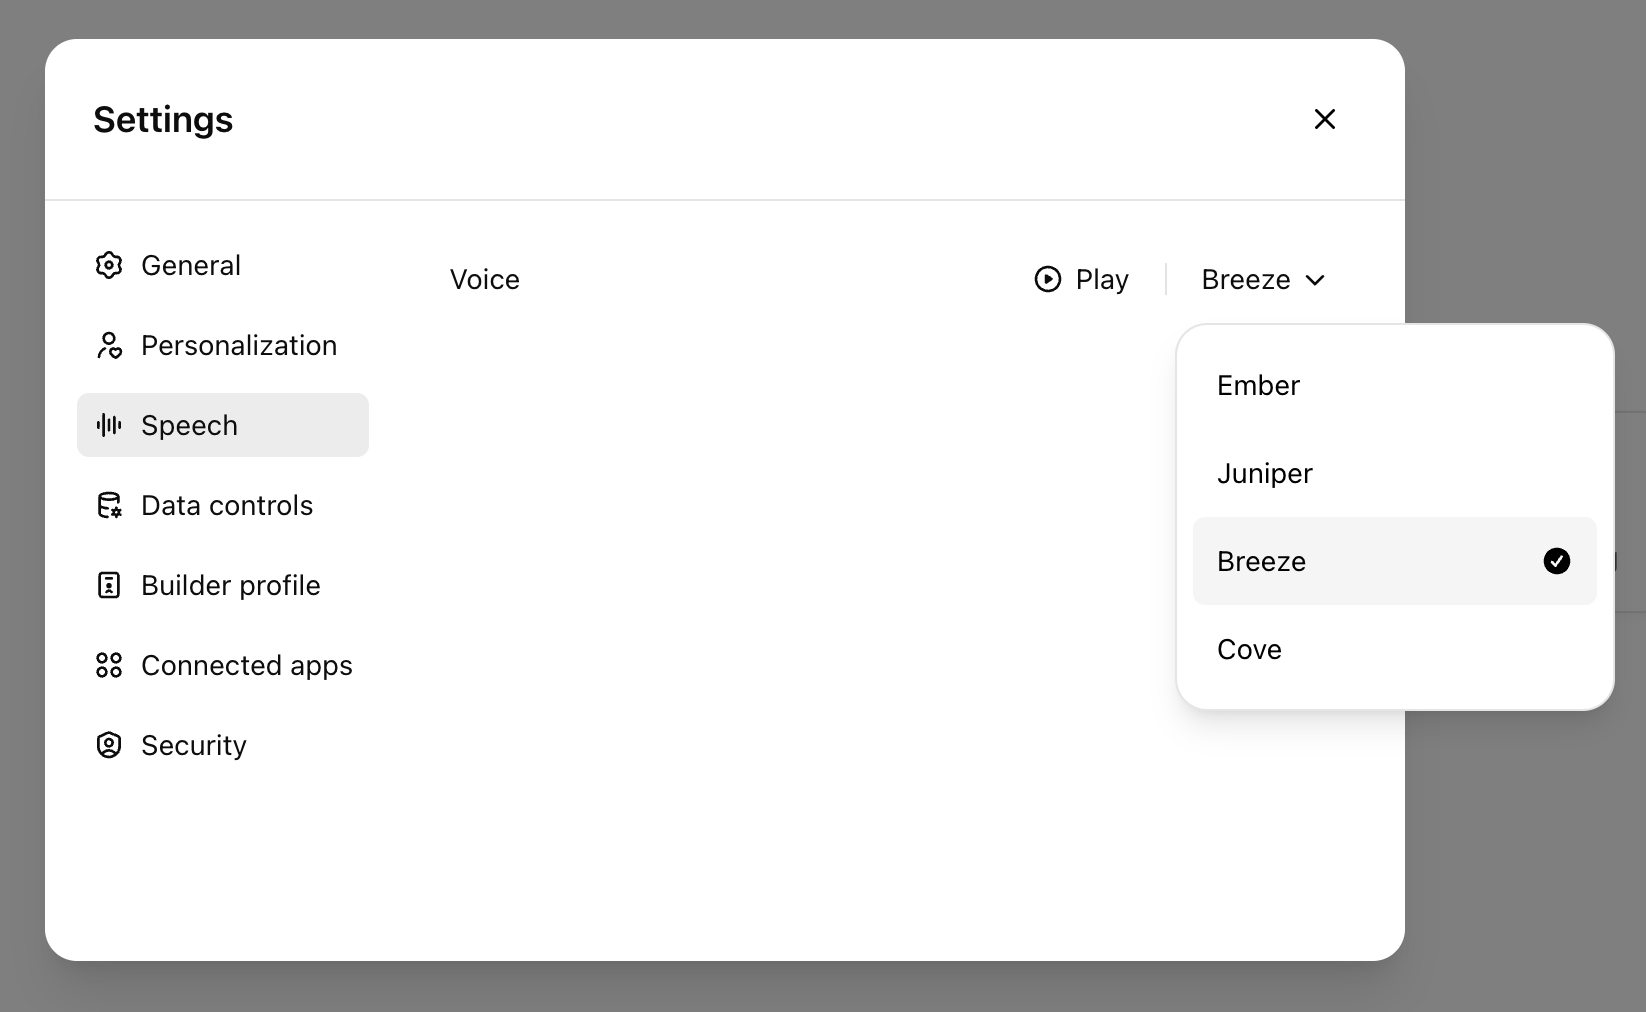The width and height of the screenshot is (1646, 1012).
Task: Click the Builder profile badge icon
Action: pyautogui.click(x=109, y=585)
